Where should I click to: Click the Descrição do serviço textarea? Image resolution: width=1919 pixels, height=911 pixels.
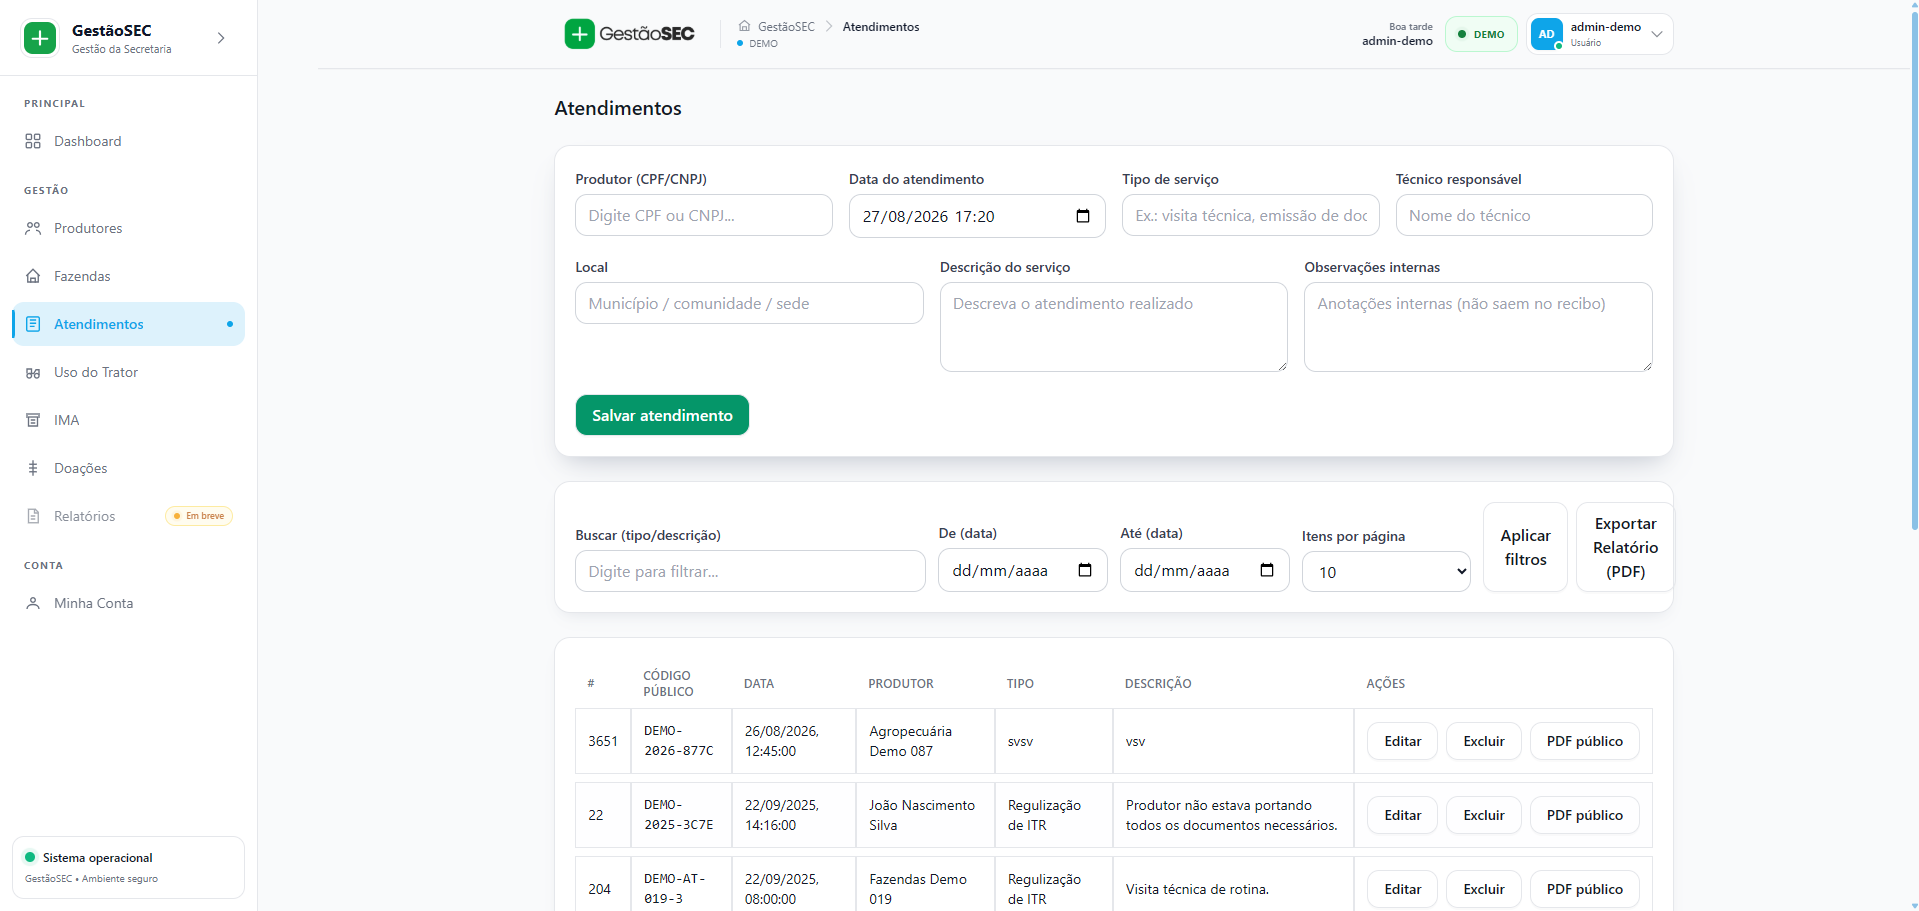(x=1114, y=327)
